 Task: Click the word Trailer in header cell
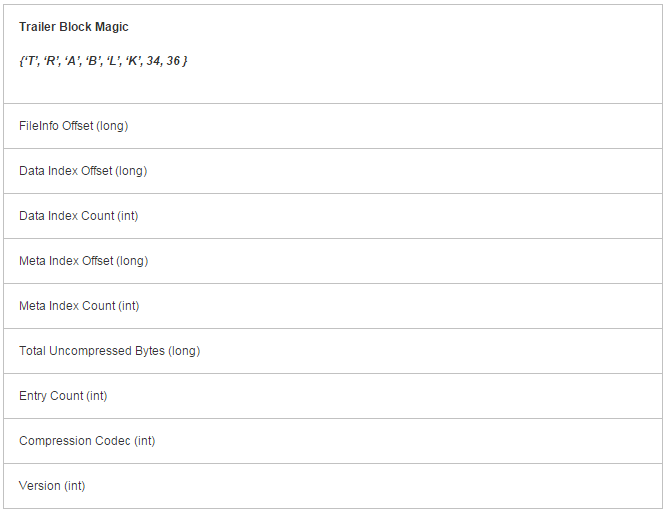click(x=37, y=27)
